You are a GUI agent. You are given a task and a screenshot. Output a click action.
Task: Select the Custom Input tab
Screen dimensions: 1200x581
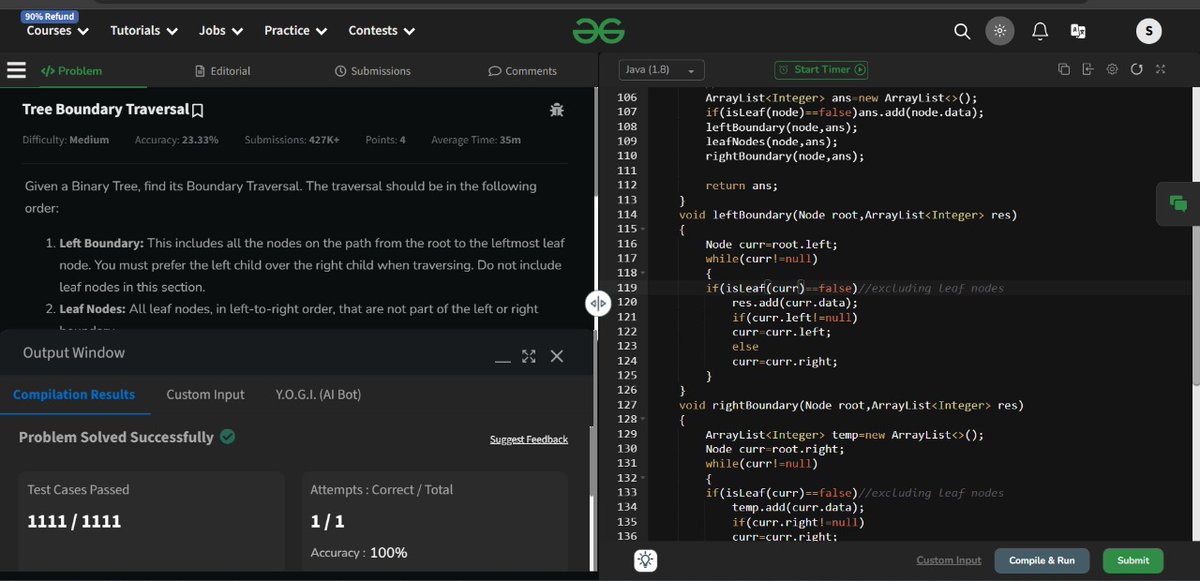pos(205,394)
